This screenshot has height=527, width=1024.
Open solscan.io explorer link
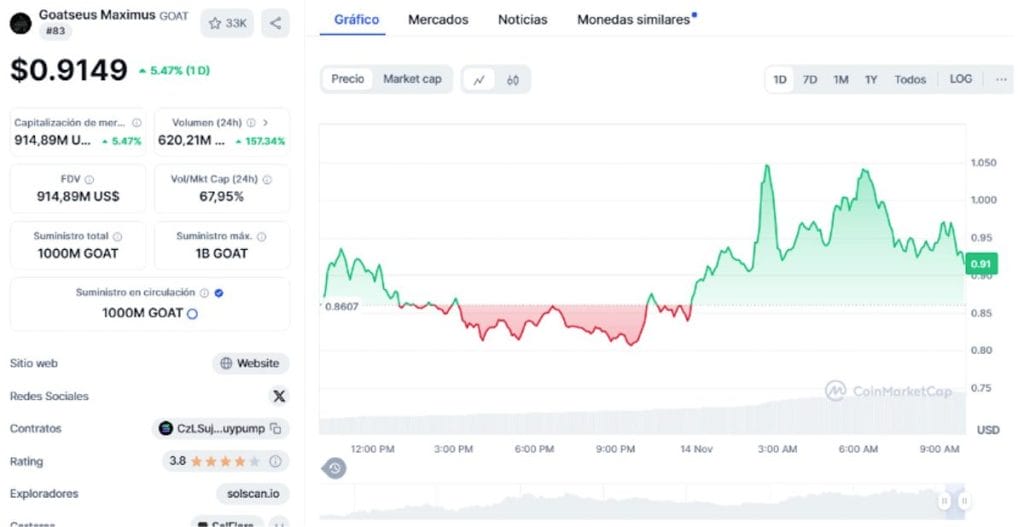(253, 494)
